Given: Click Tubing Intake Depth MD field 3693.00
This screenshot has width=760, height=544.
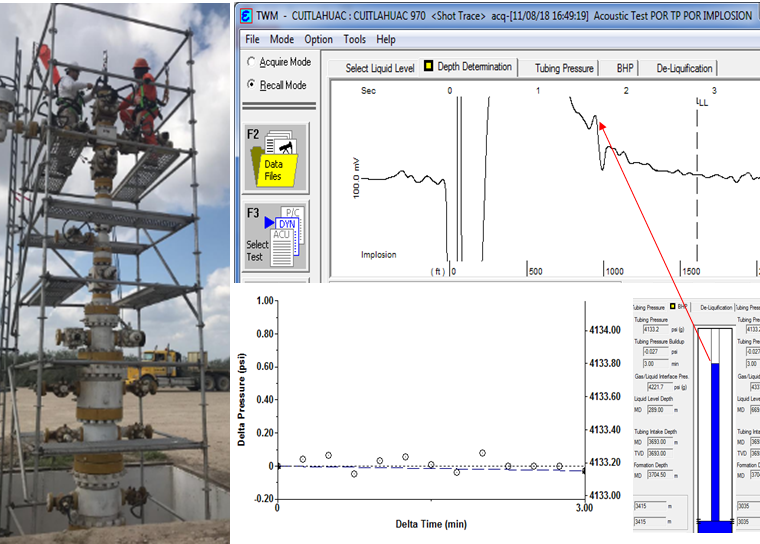Looking at the screenshot, I should click(x=660, y=442).
